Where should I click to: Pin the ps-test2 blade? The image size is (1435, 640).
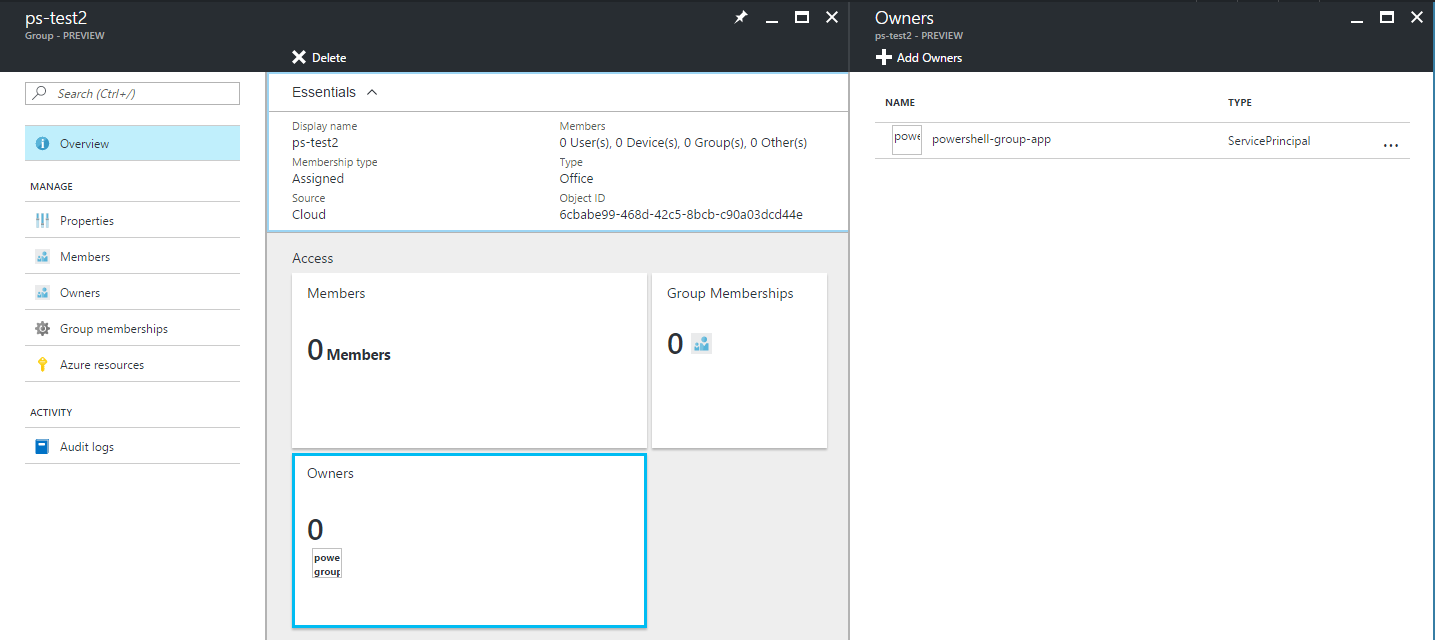[x=741, y=18]
